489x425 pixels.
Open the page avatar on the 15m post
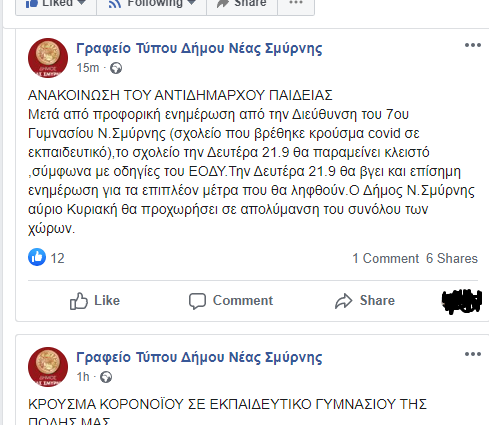pyautogui.click(x=48, y=58)
